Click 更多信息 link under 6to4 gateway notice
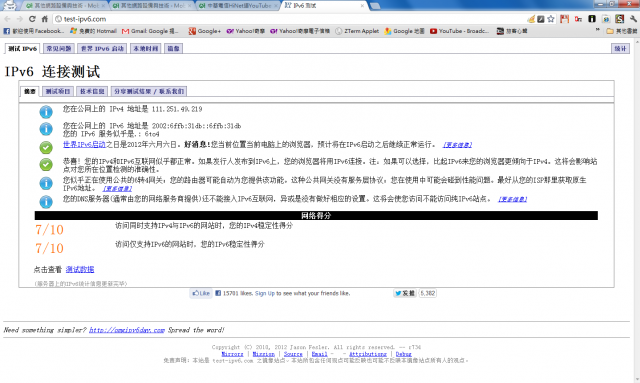This screenshot has height=383, width=640. (117, 189)
